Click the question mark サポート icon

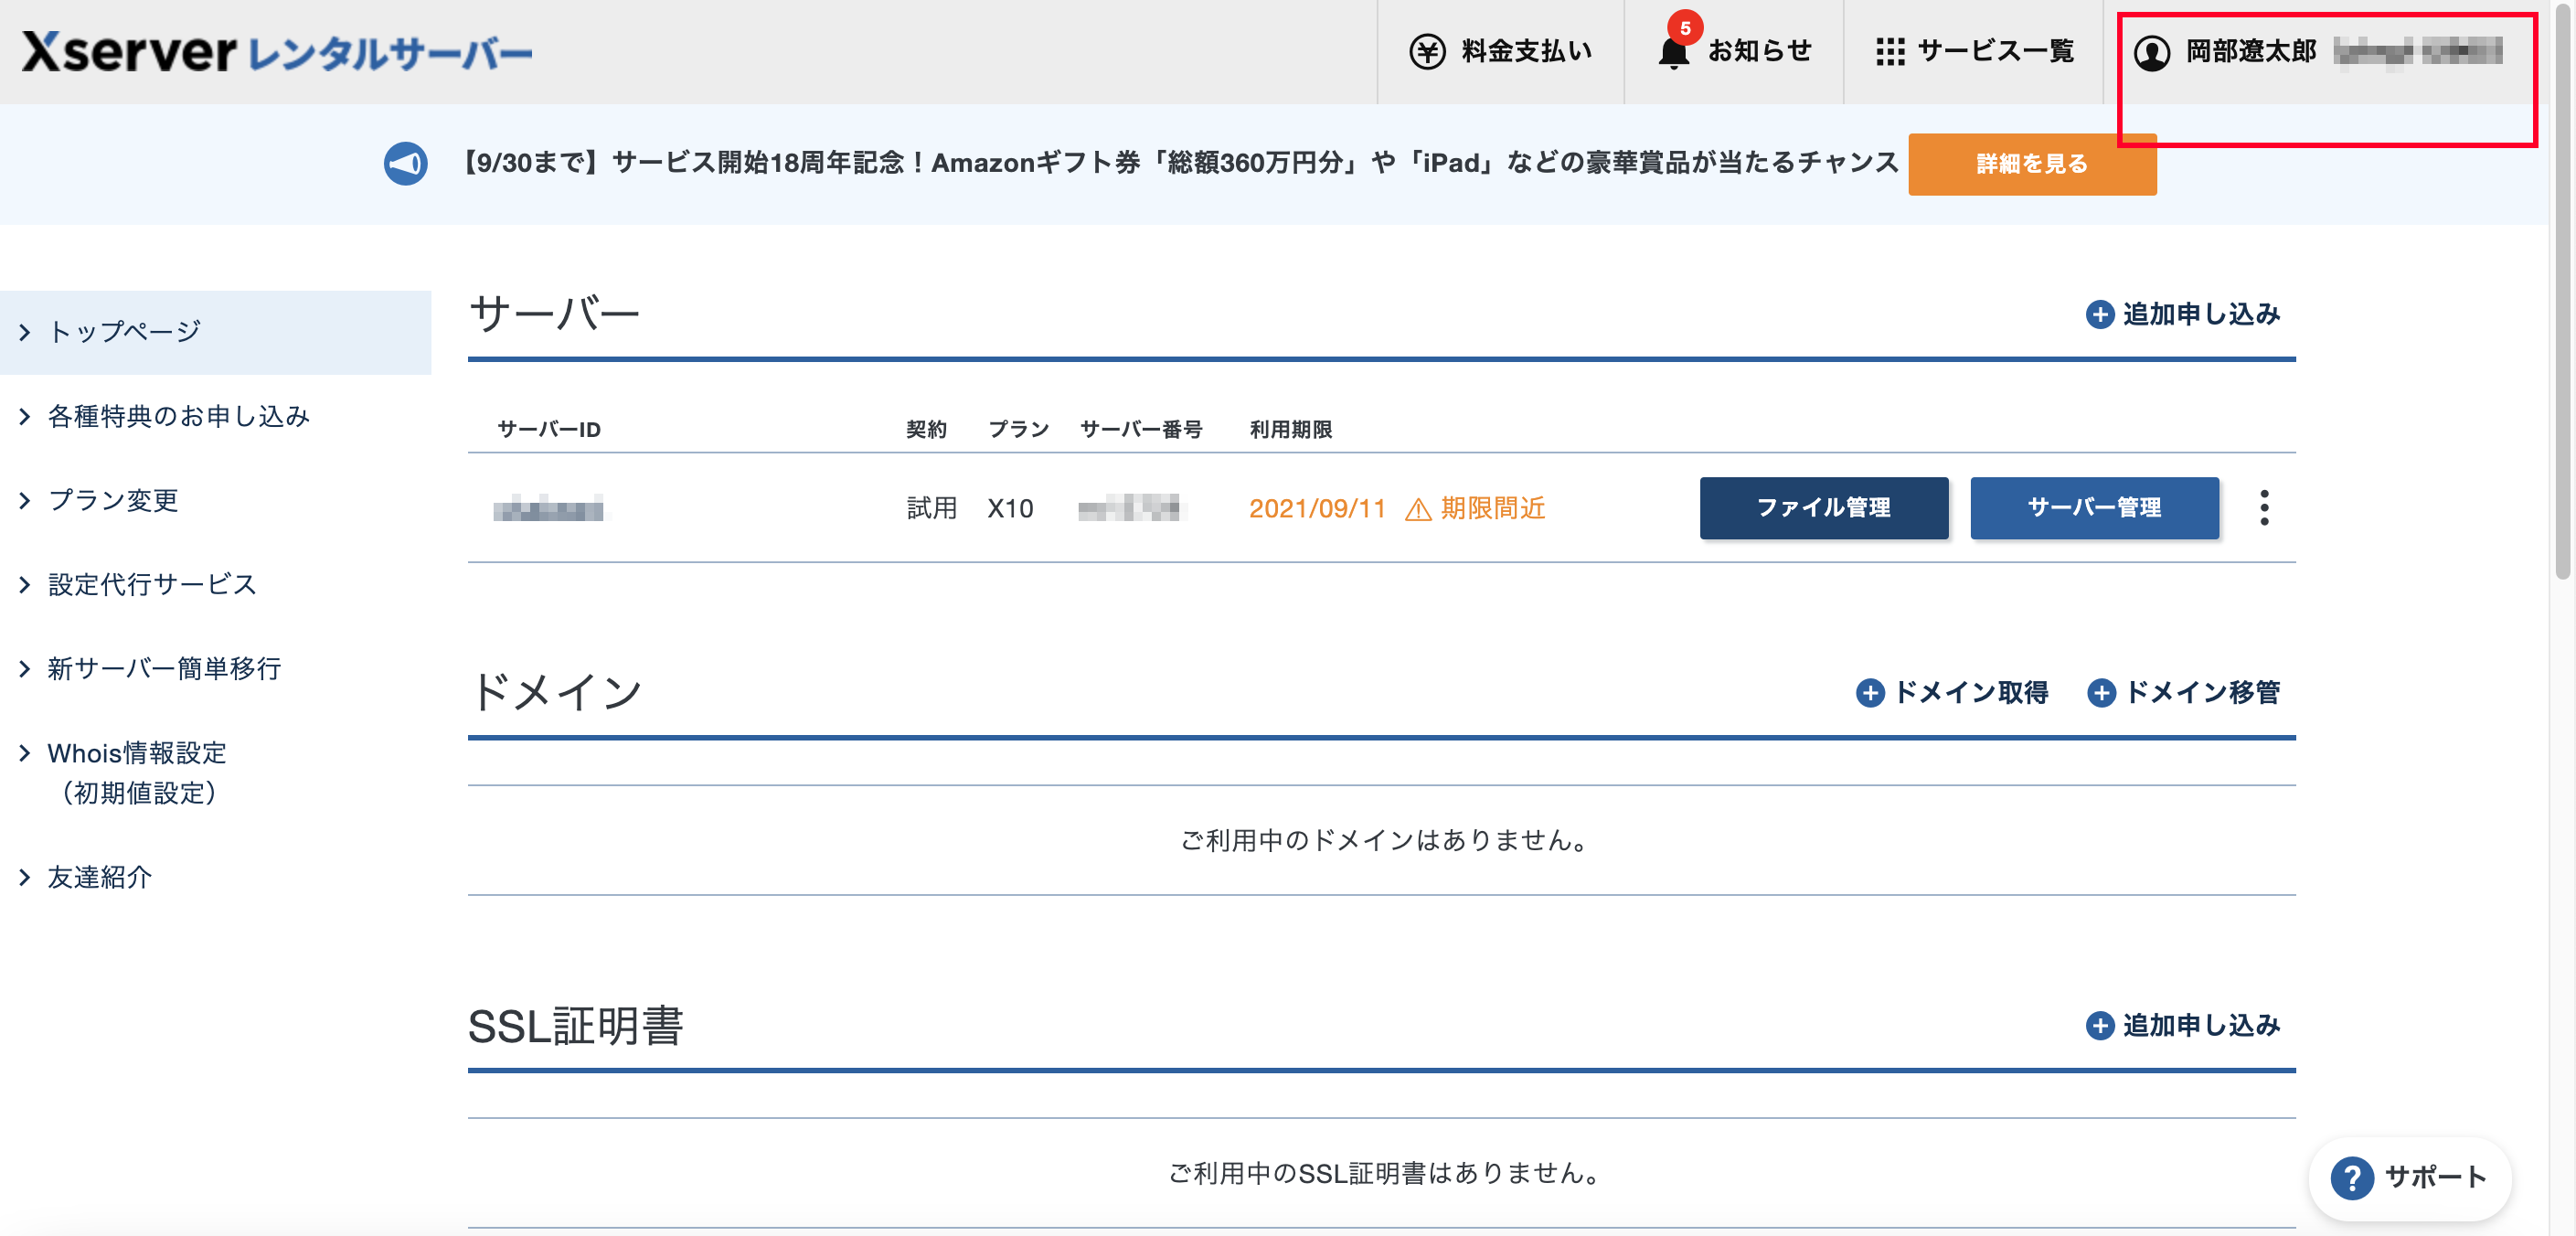click(x=2351, y=1177)
